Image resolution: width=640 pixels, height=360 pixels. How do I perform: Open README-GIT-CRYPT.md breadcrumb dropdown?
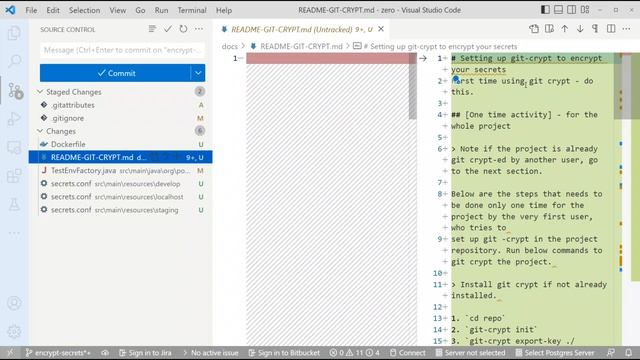301,47
